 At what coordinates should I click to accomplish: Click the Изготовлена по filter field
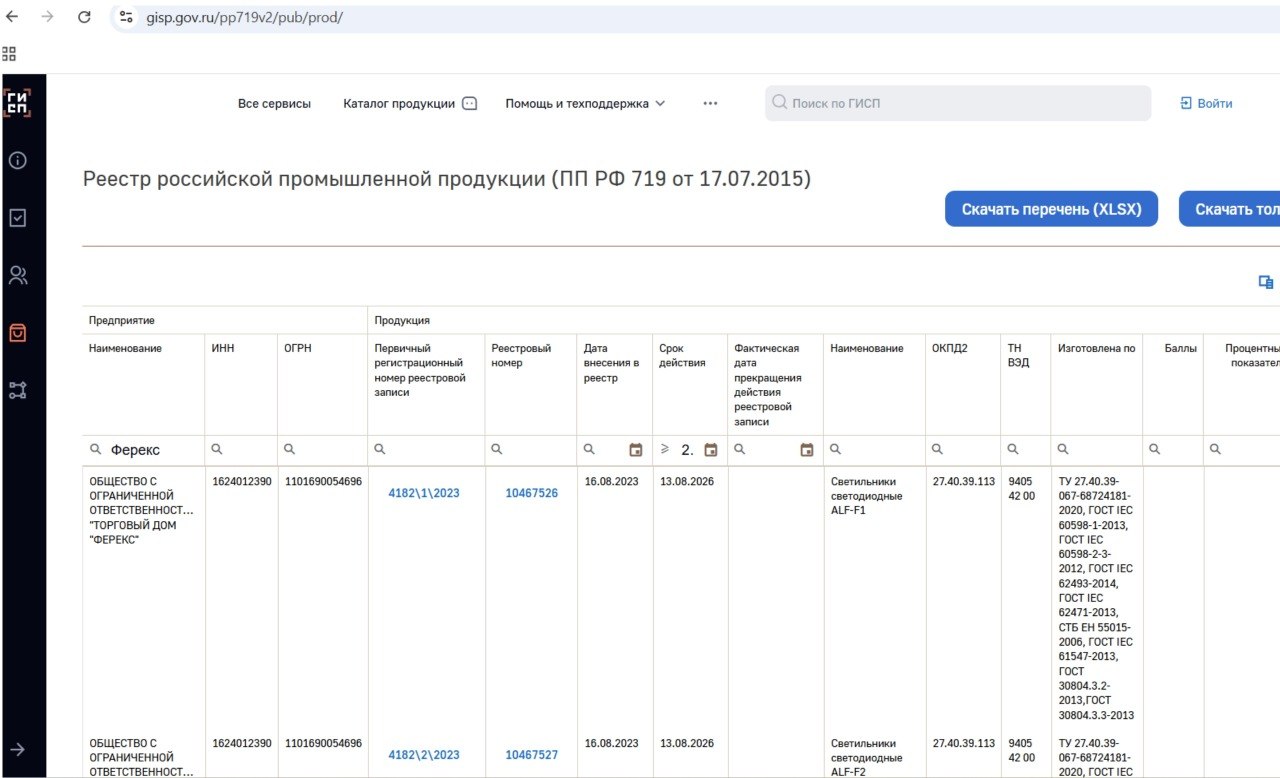pos(1097,450)
